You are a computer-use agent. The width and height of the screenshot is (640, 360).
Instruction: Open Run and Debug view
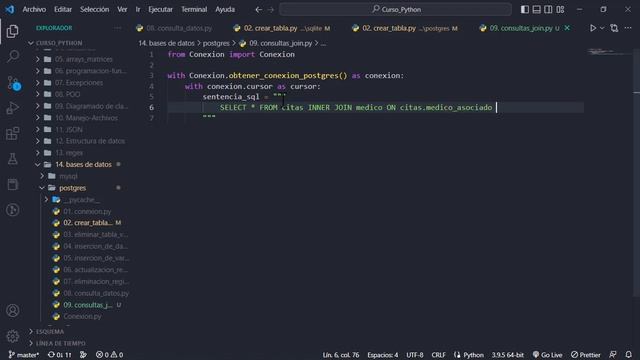[x=13, y=108]
